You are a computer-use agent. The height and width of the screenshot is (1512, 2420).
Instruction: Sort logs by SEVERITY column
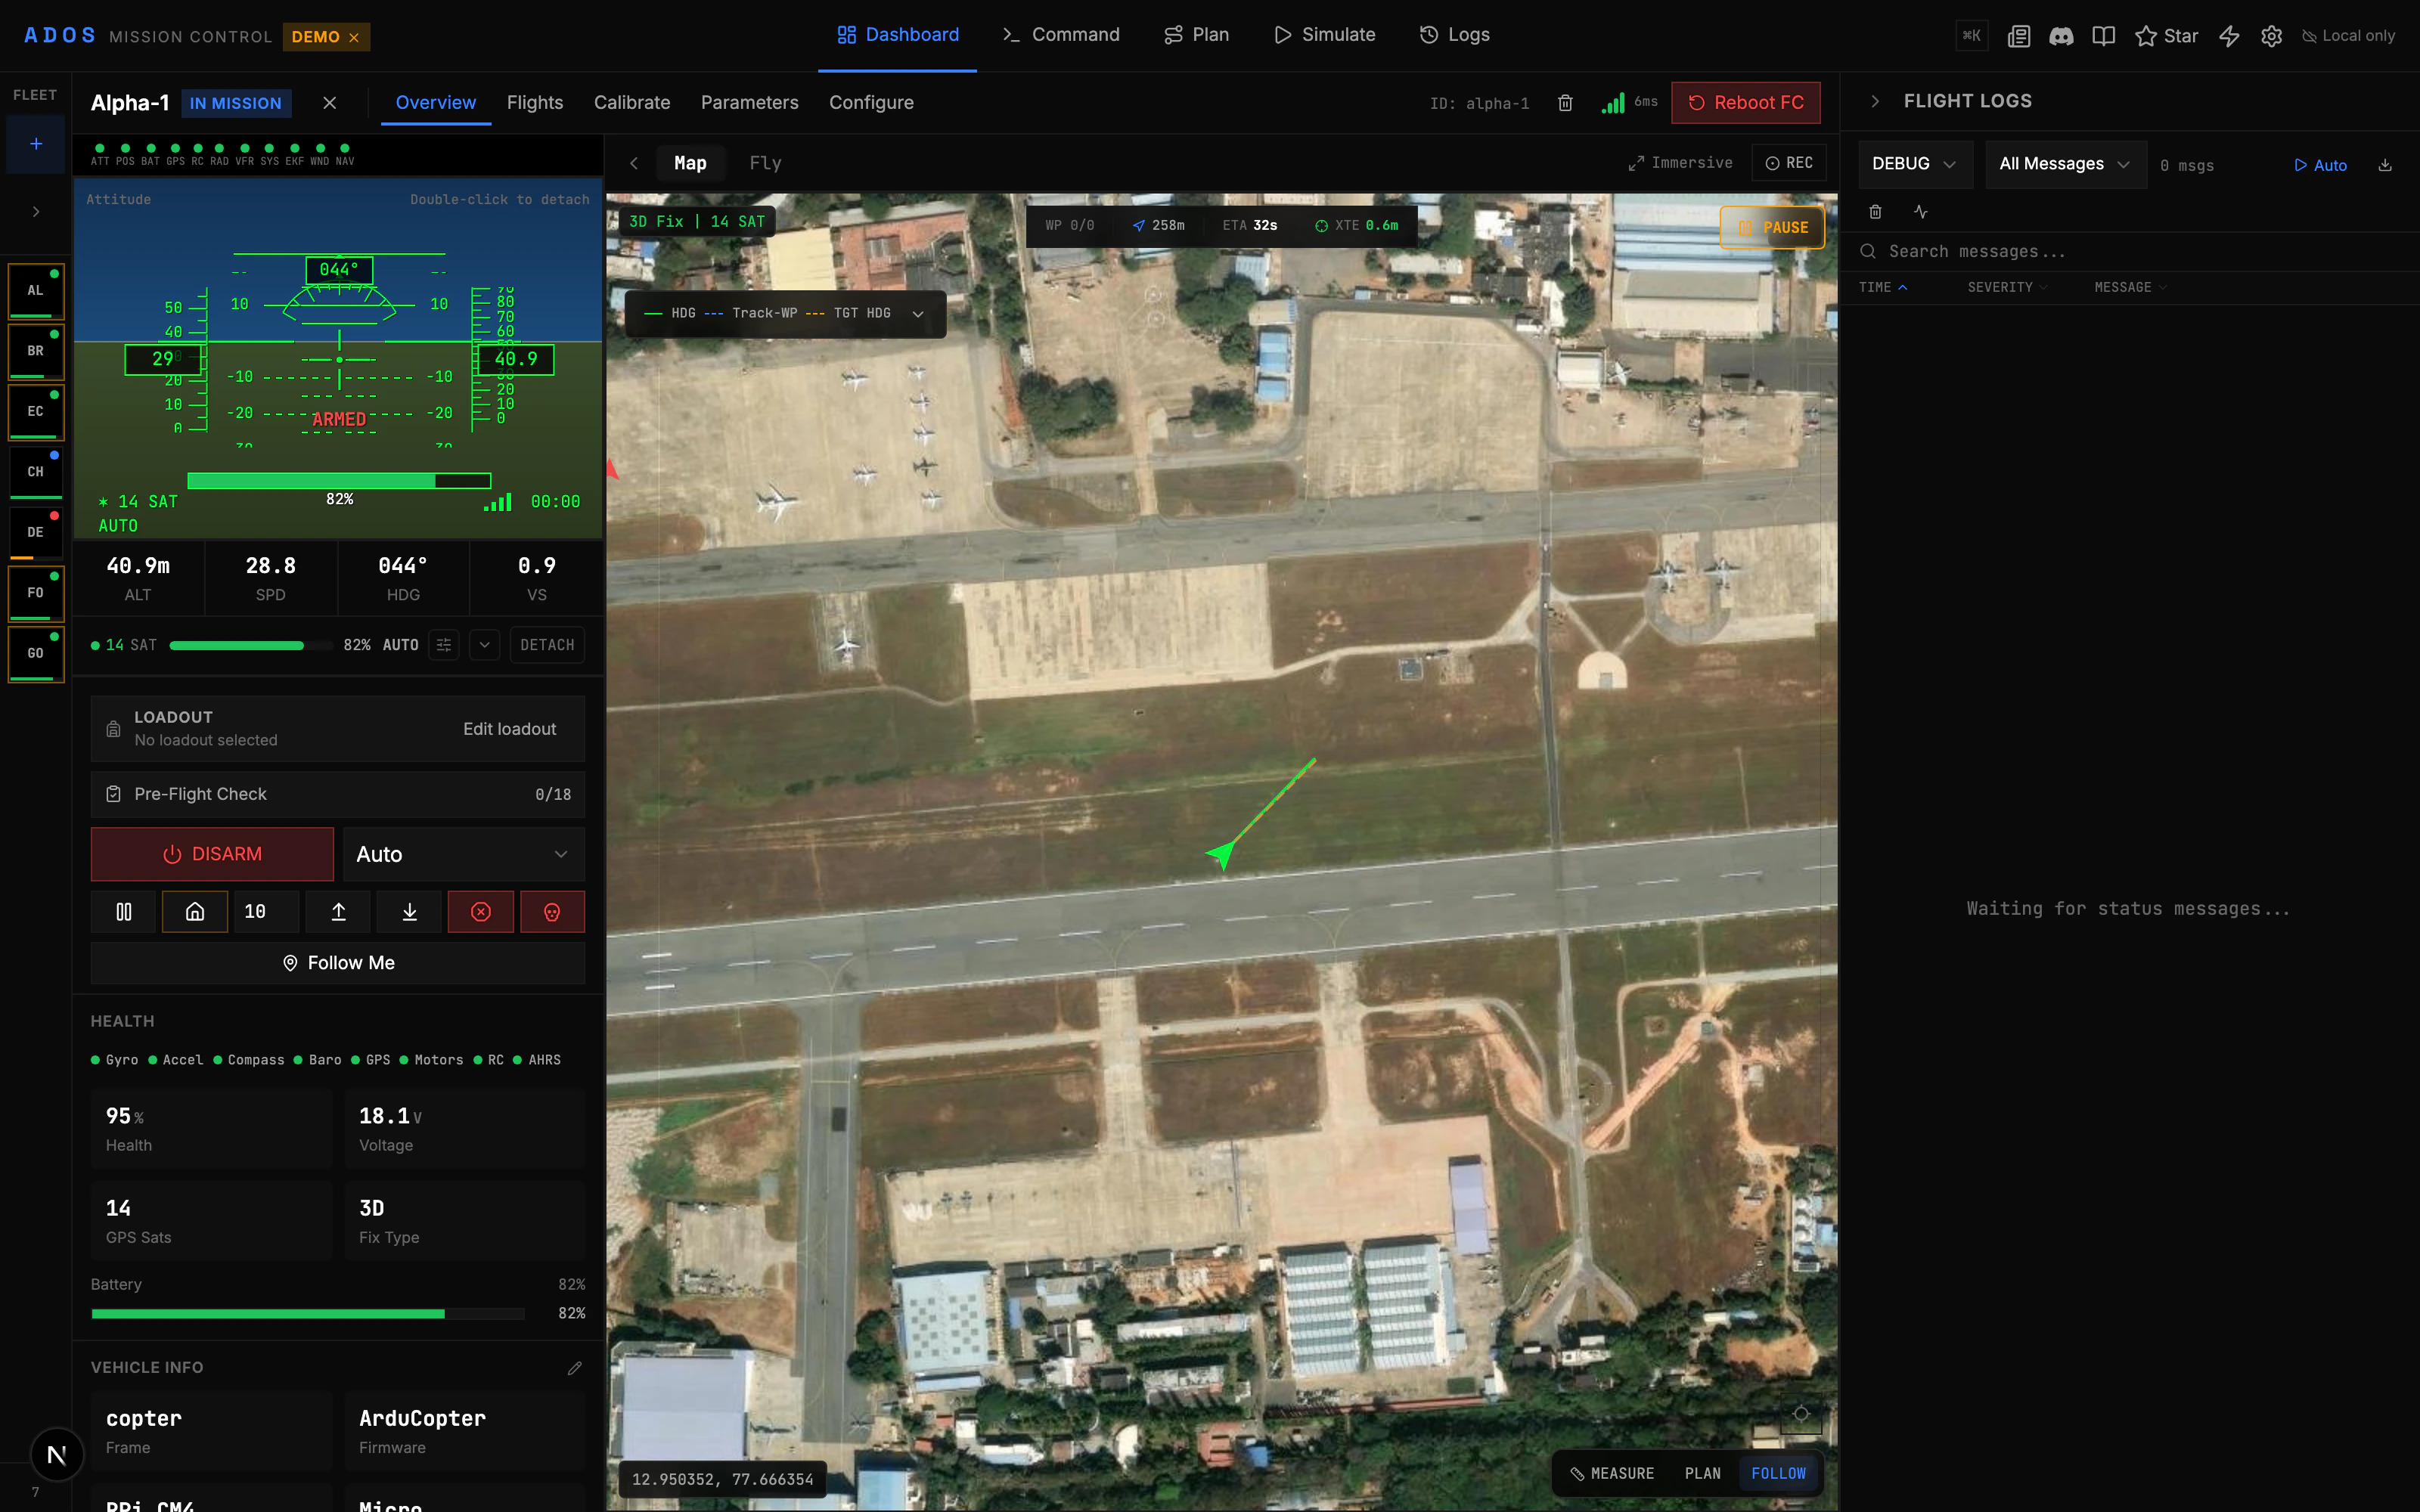[x=2007, y=288]
